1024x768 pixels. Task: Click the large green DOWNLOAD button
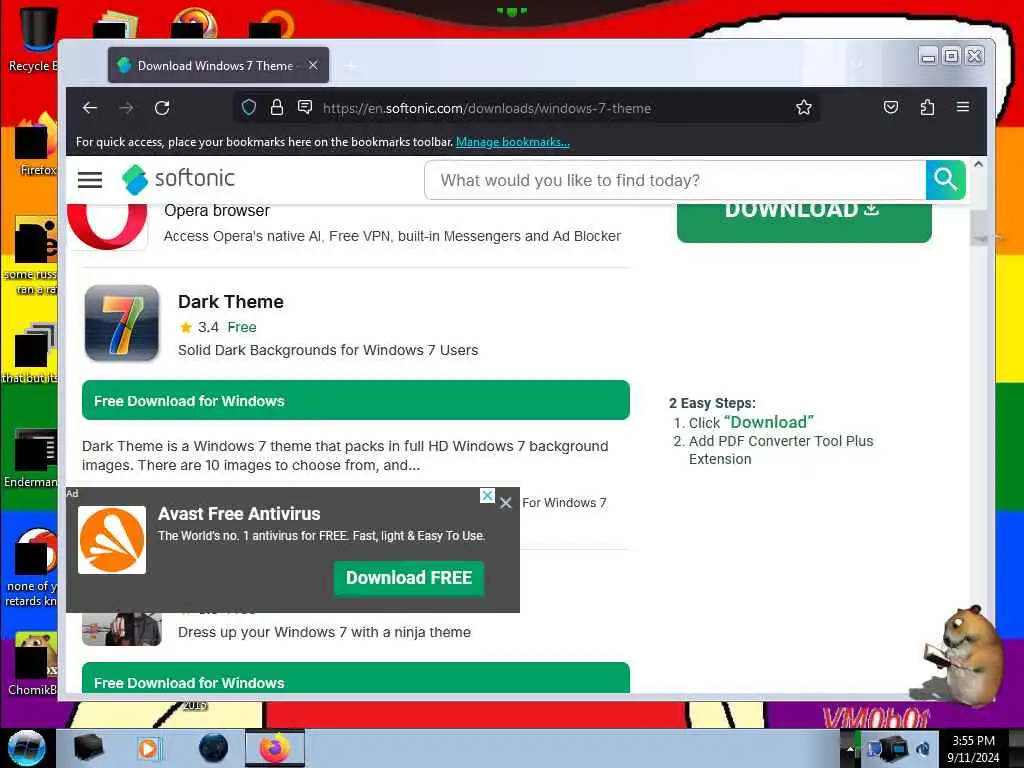[x=804, y=222]
